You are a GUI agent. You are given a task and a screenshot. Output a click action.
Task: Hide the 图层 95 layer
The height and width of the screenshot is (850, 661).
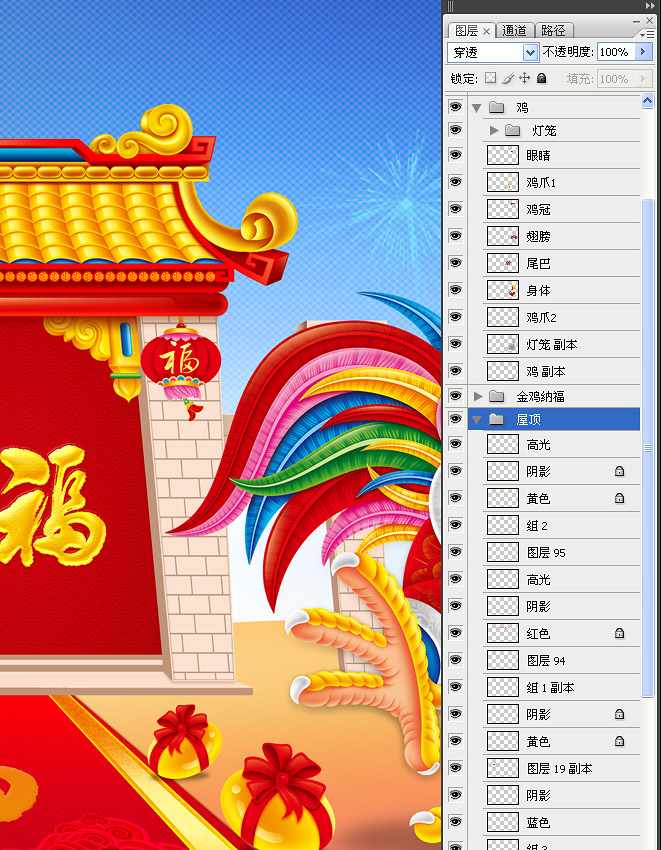coord(455,552)
